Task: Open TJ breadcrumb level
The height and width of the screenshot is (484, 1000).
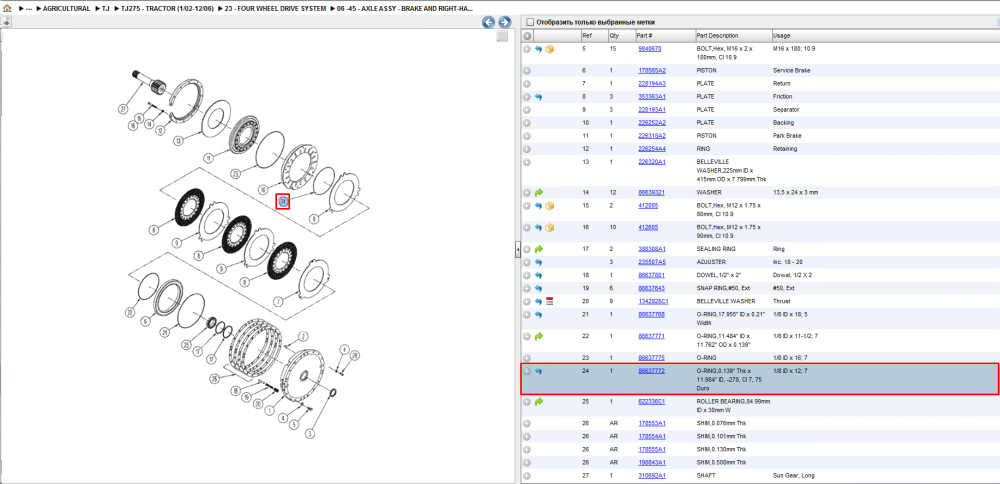Action: coord(105,9)
